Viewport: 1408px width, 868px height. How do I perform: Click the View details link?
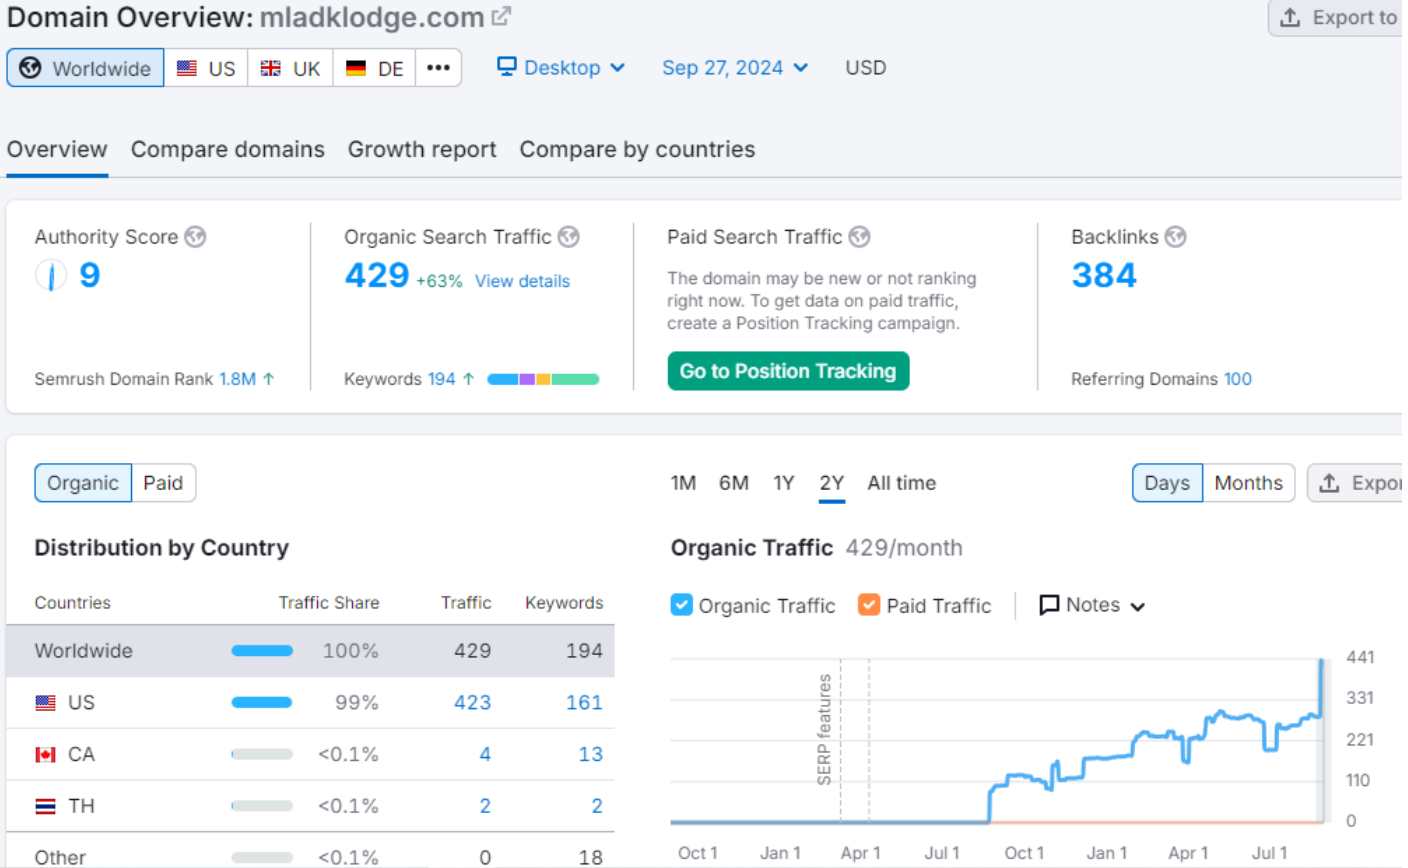click(522, 281)
